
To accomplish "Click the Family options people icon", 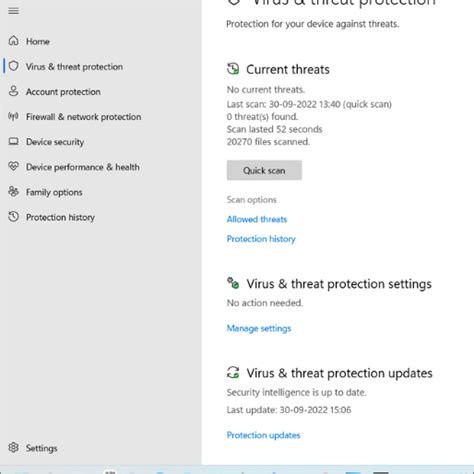I will (x=13, y=191).
